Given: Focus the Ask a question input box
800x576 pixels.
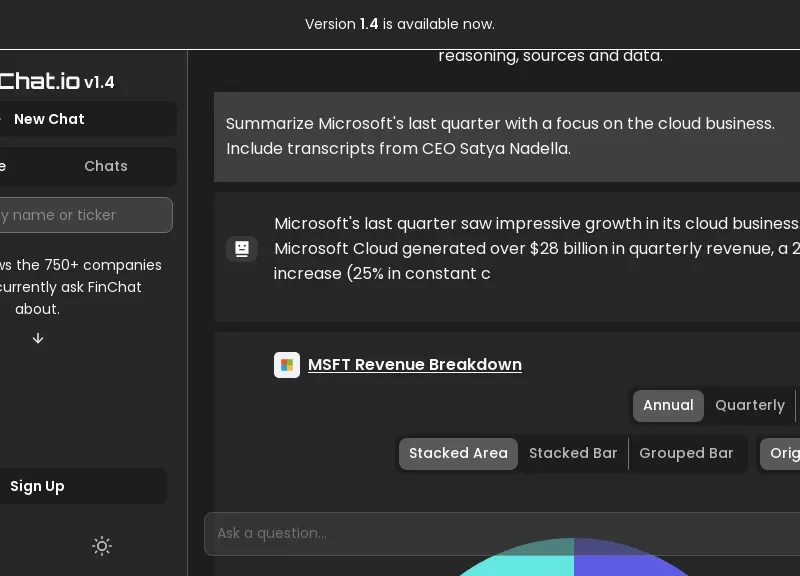Looking at the screenshot, I should coord(500,533).
